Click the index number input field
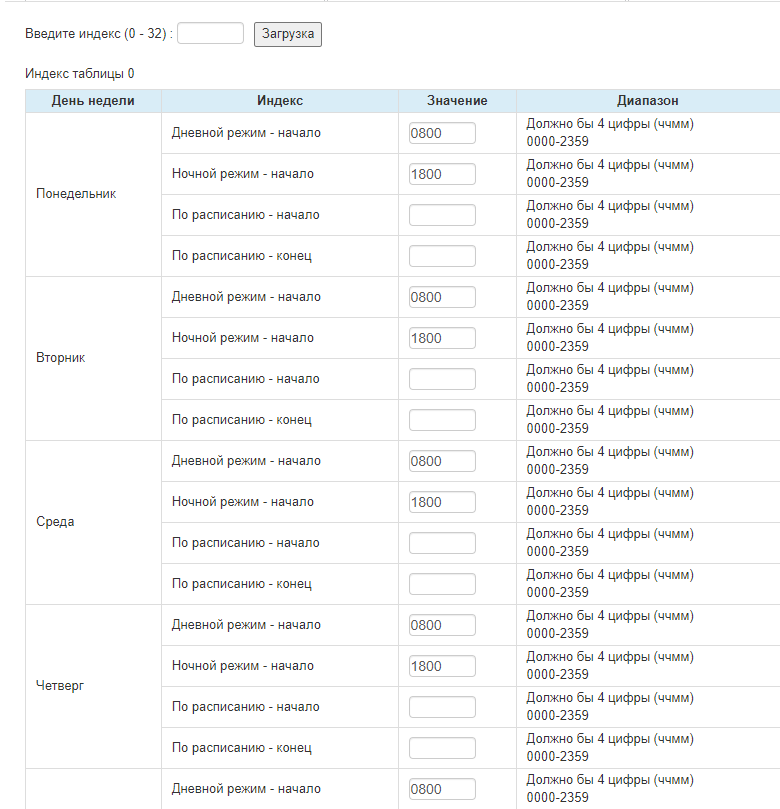Image resolution: width=780 pixels, height=809 pixels. click(210, 34)
